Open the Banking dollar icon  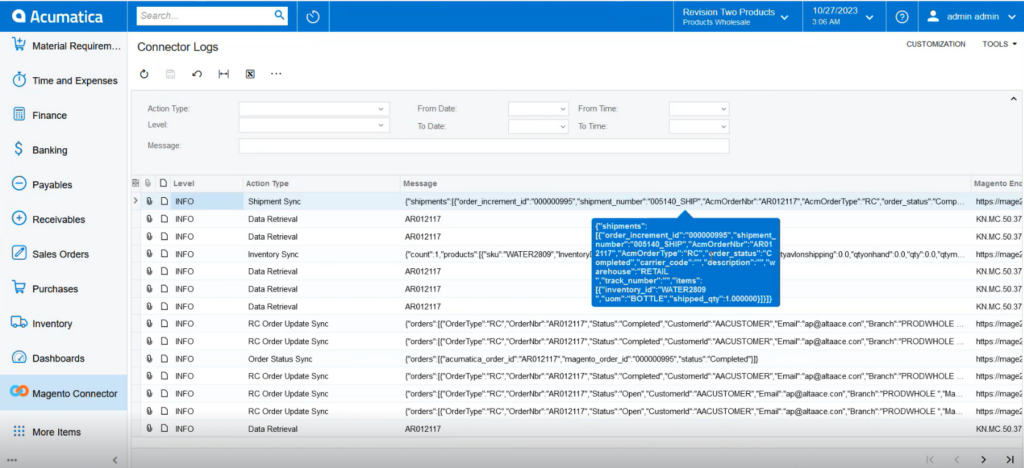[19, 149]
